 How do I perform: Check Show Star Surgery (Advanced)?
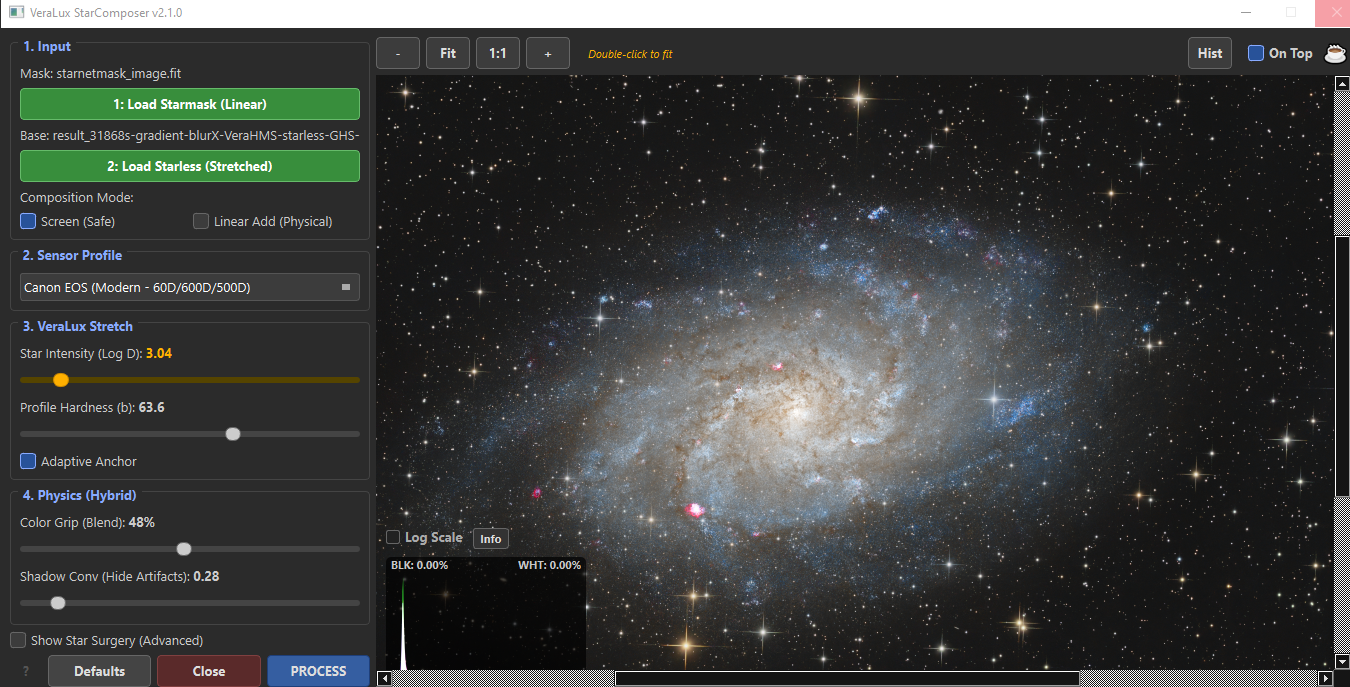click(x=18, y=640)
